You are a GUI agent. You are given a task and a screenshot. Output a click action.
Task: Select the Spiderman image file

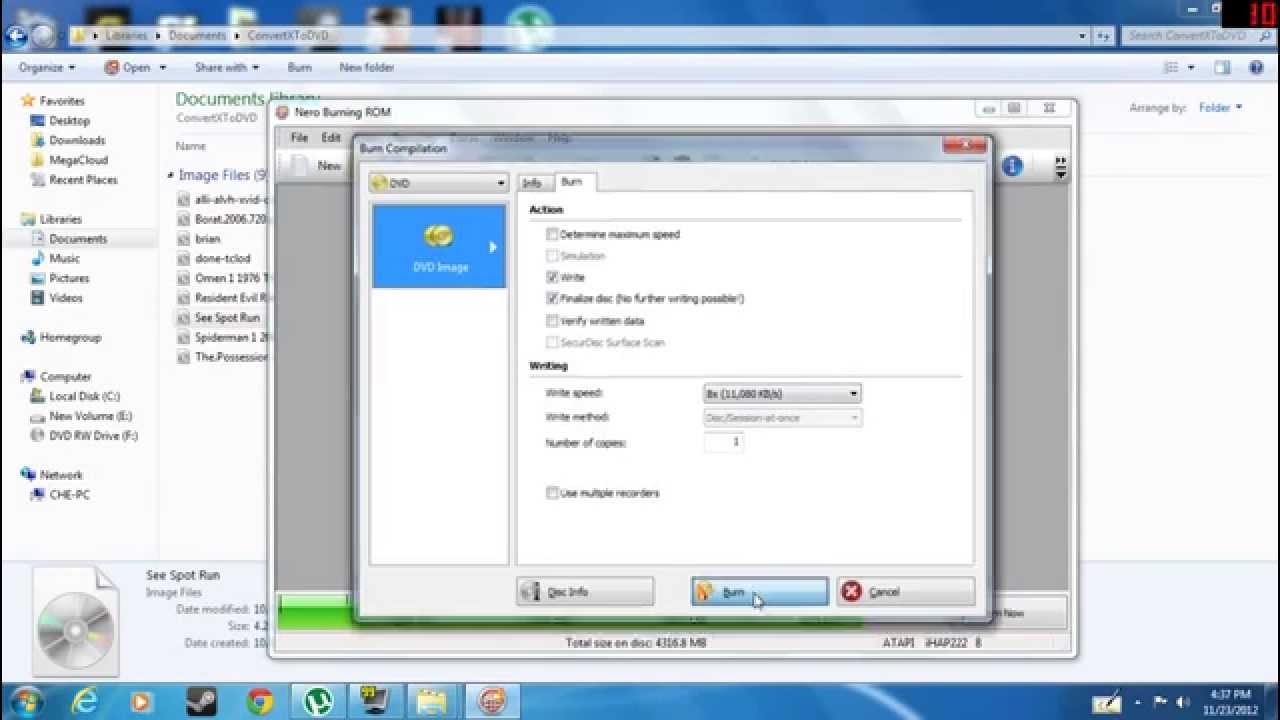[x=231, y=338]
